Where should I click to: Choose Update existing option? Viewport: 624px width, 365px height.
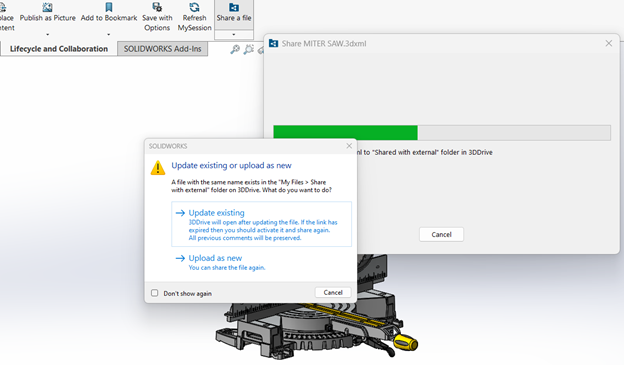click(261, 224)
